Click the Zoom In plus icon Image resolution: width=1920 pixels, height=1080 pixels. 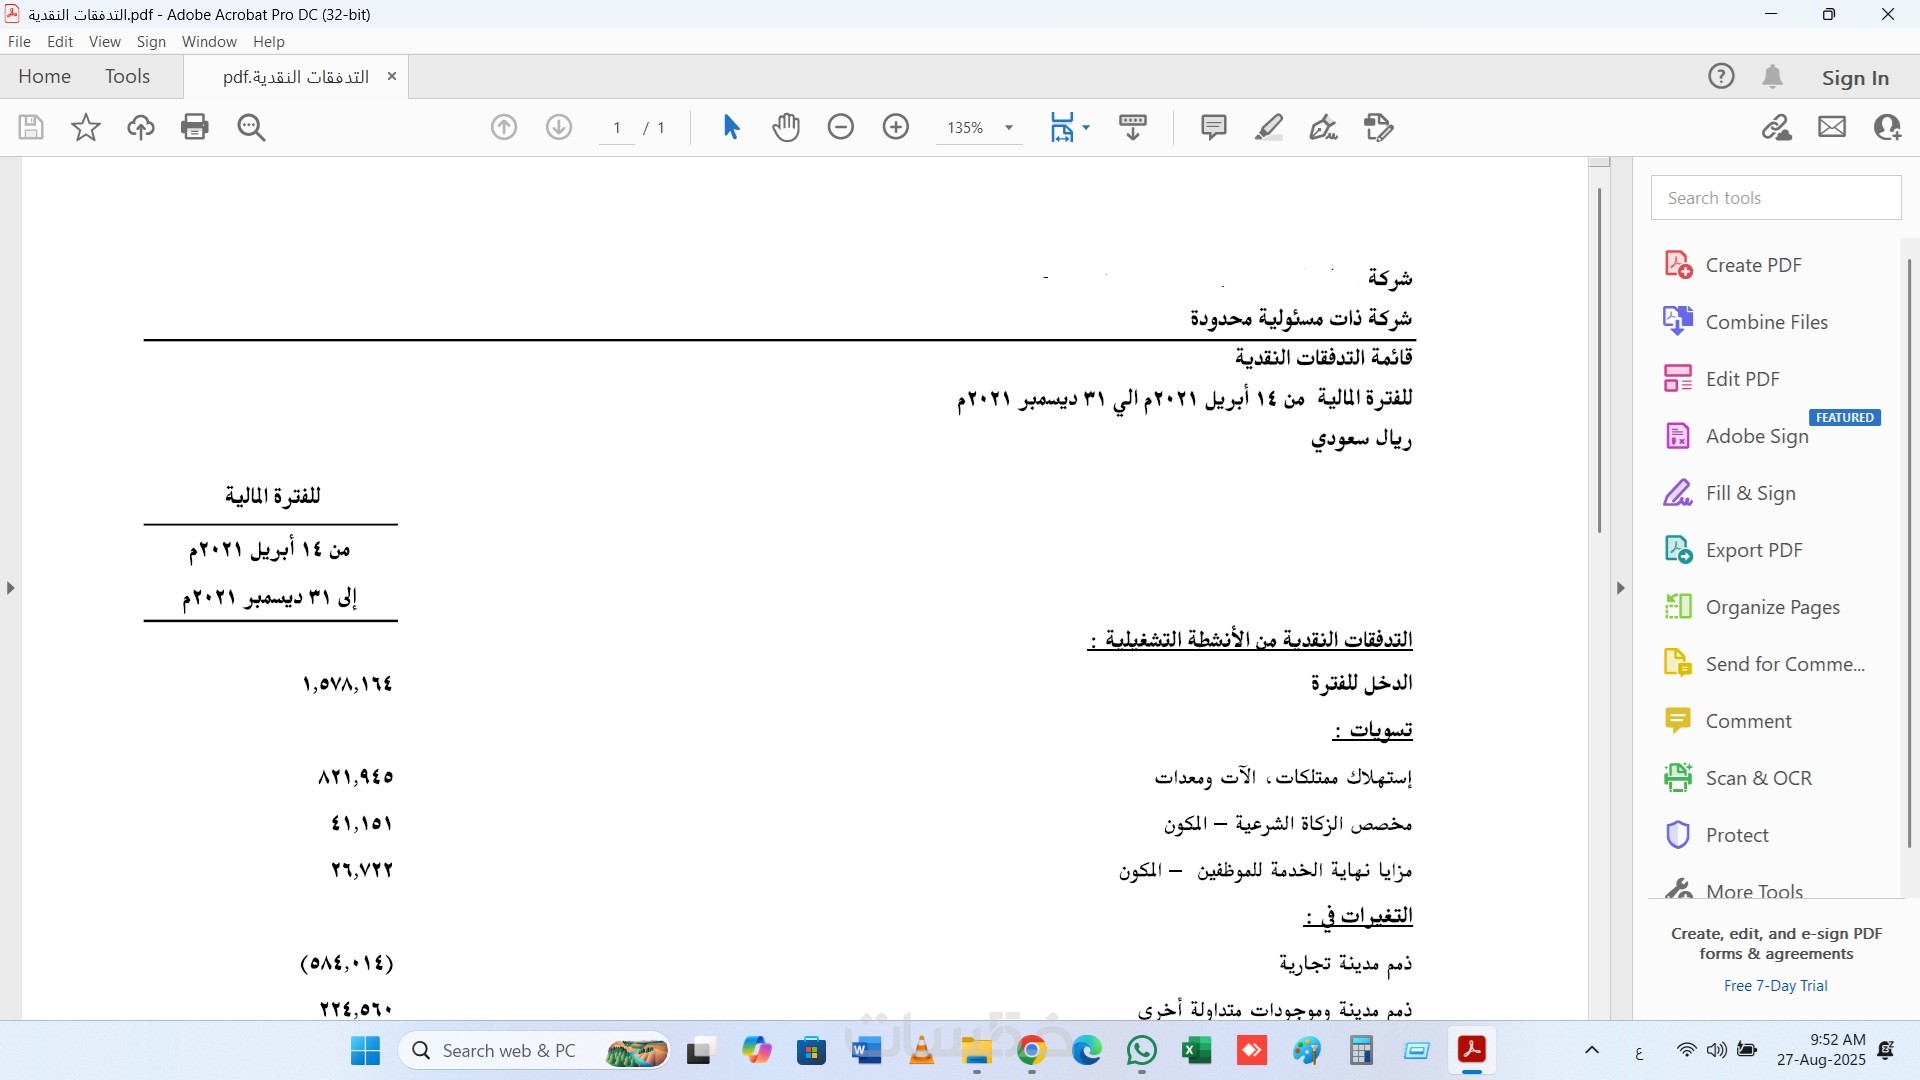896,127
